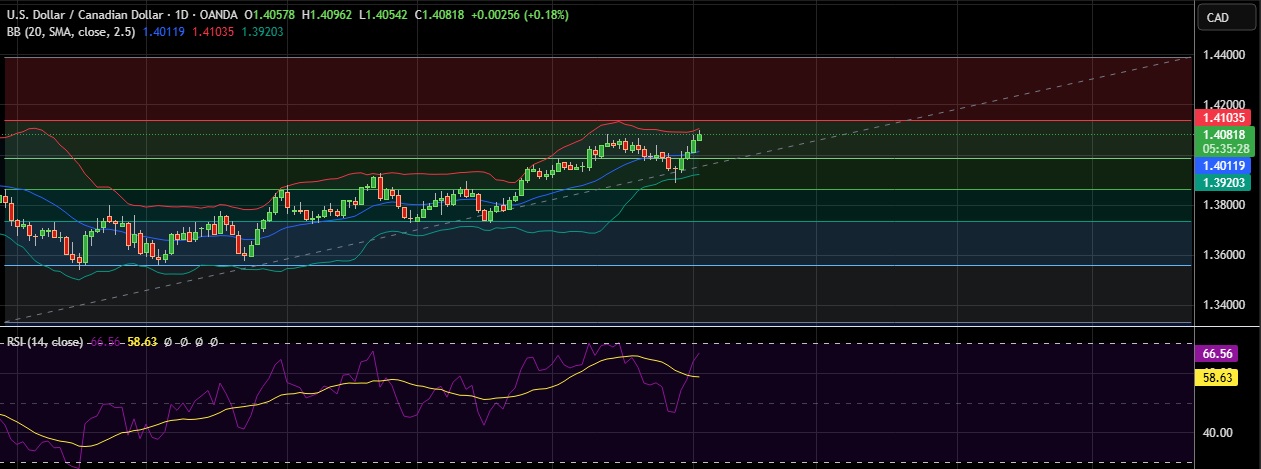Click the green 1.40818 current price label
Screen dimensions: 1261x469
(1224, 134)
